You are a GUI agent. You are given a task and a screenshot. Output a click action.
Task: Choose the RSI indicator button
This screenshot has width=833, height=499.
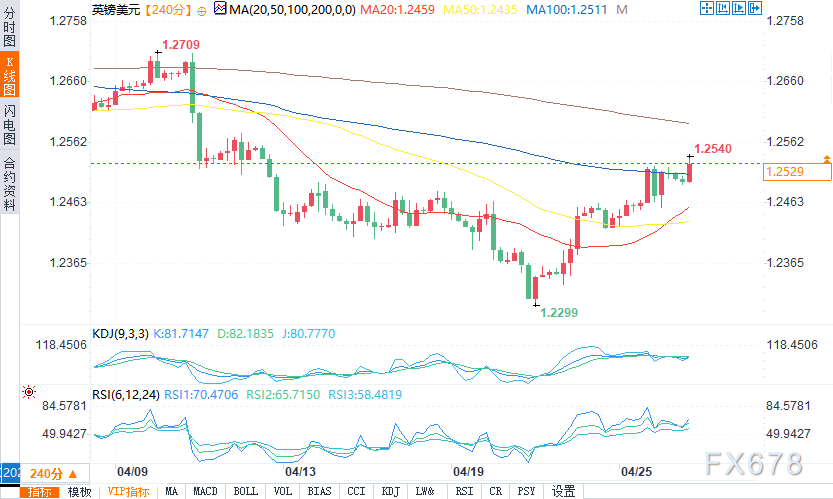coord(464,492)
